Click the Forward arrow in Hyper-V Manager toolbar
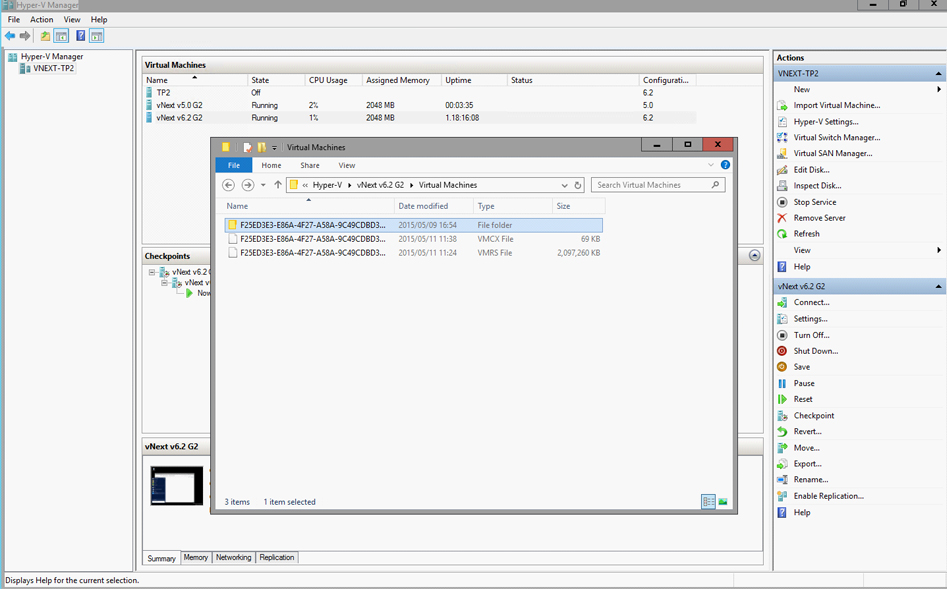The width and height of the screenshot is (947, 589). coord(25,36)
